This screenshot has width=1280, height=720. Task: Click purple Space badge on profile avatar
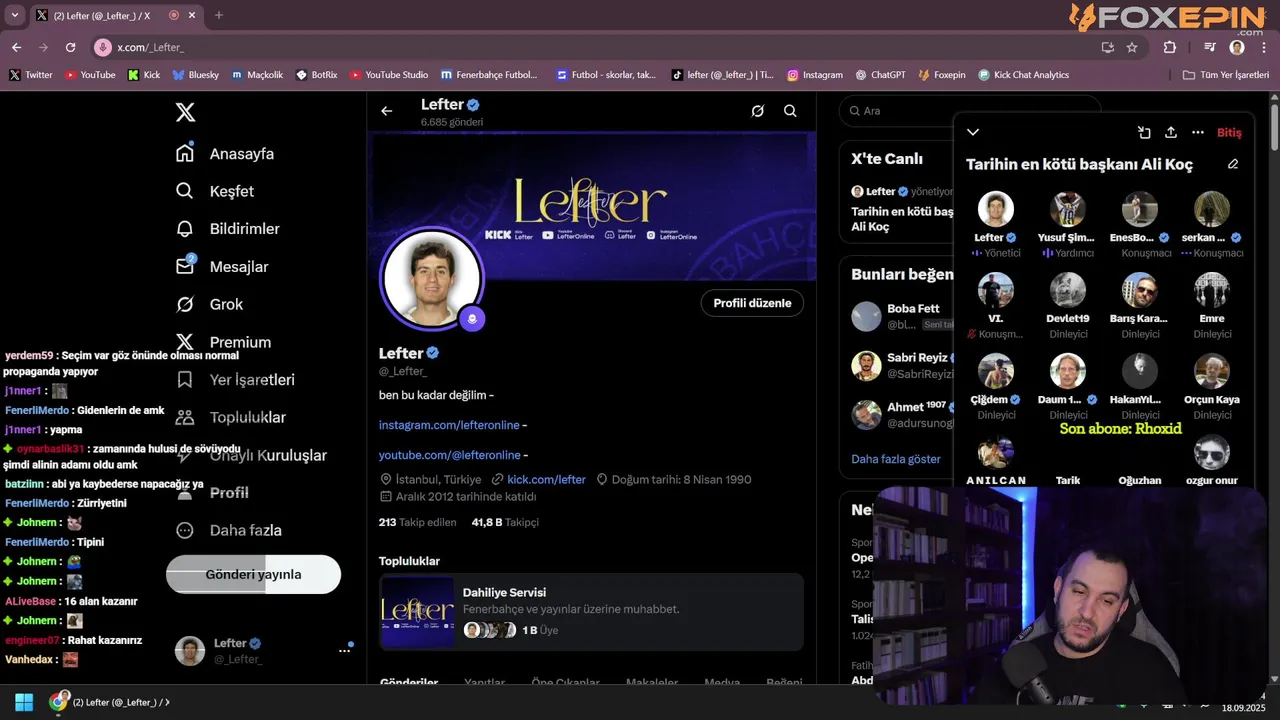click(472, 318)
